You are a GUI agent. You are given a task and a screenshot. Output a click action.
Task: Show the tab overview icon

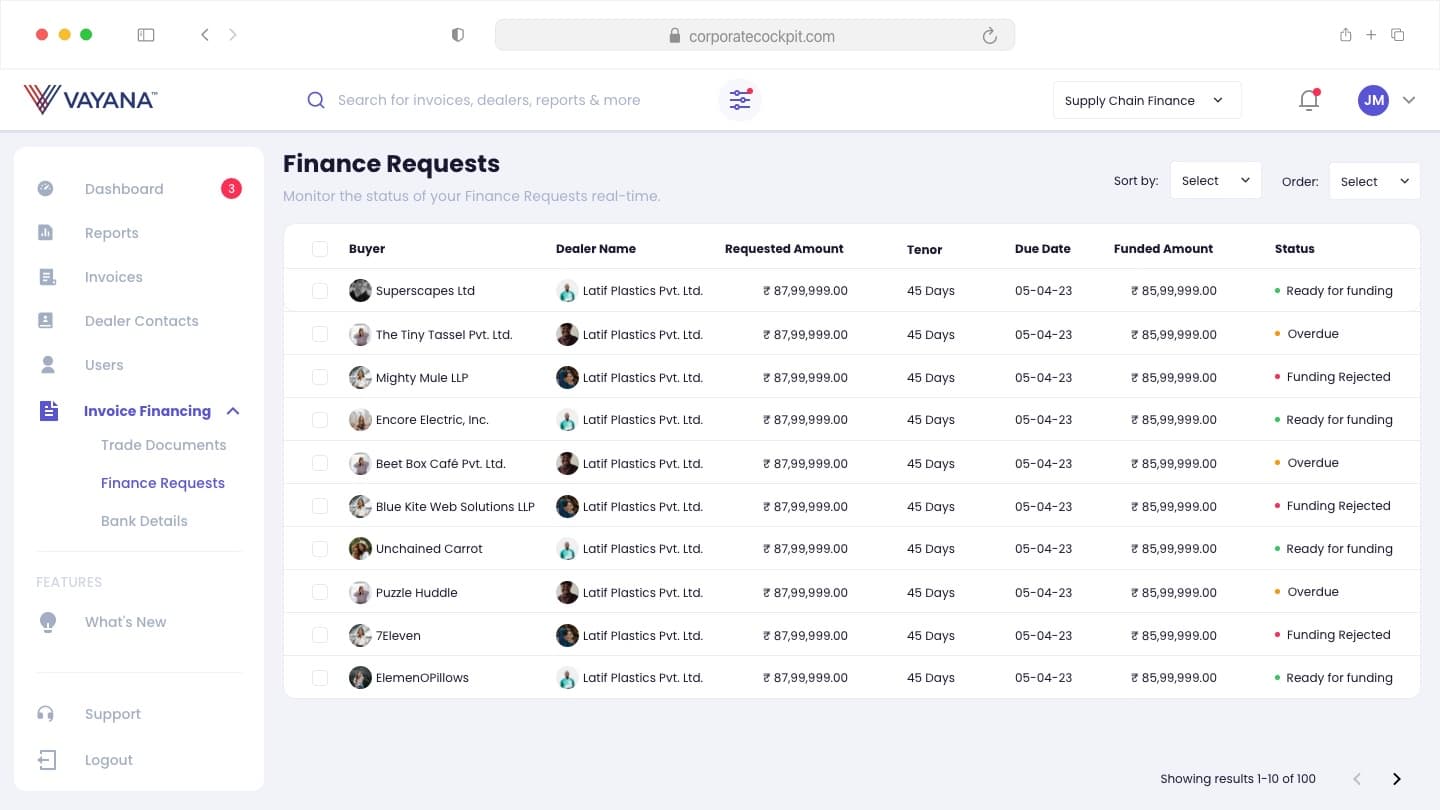(1398, 35)
